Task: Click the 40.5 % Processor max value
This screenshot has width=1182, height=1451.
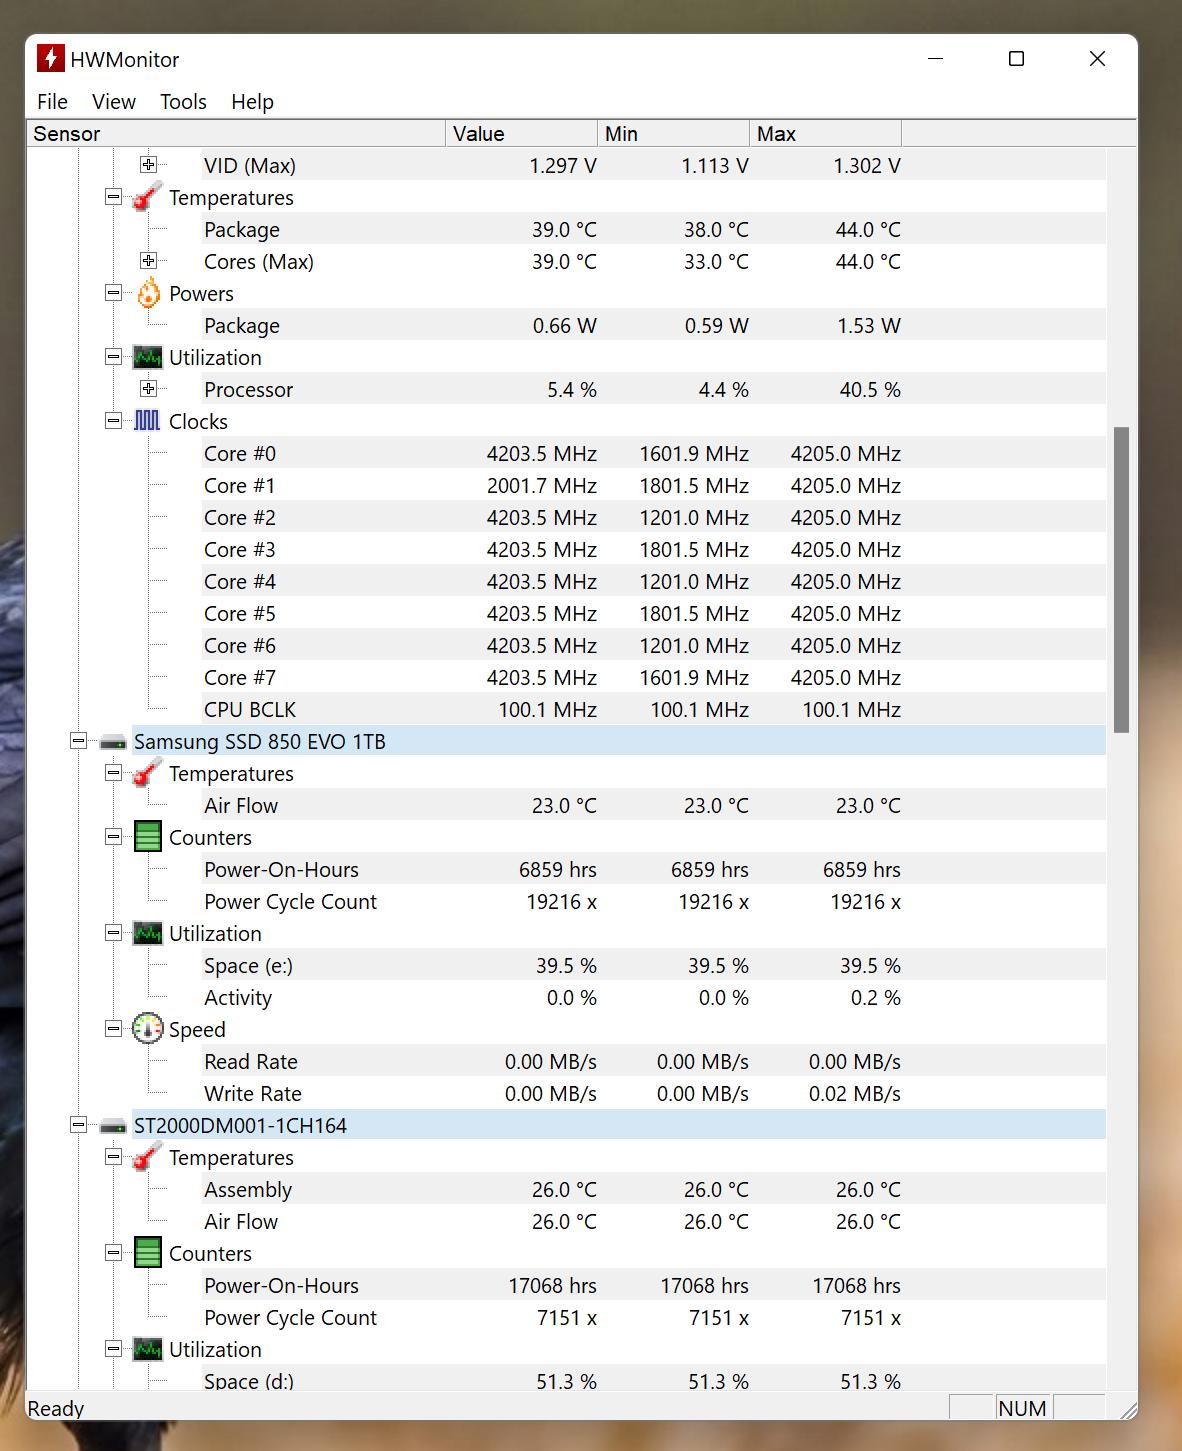Action: coord(870,389)
